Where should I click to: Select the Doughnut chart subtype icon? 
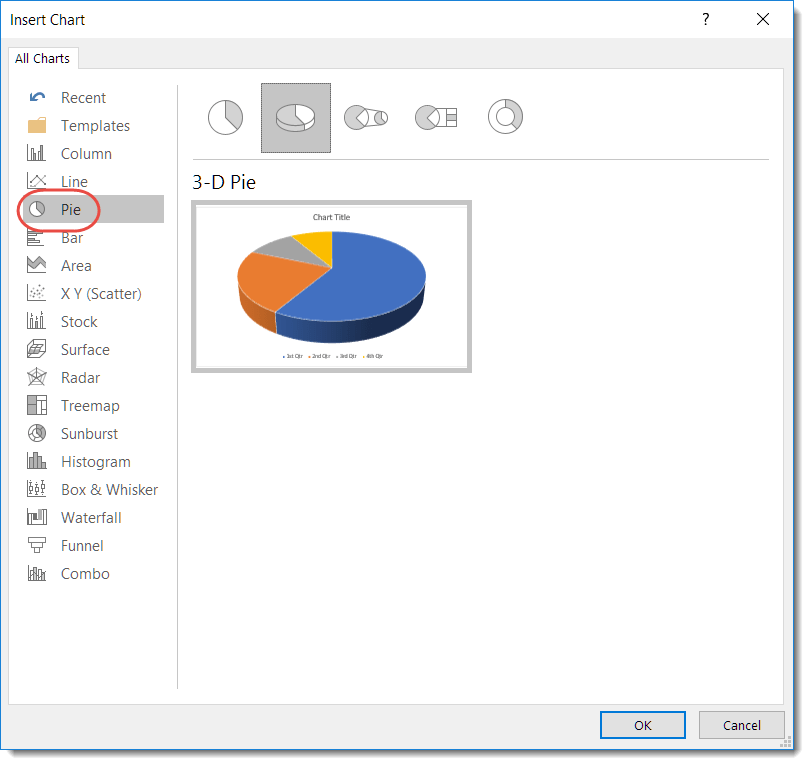pos(505,118)
